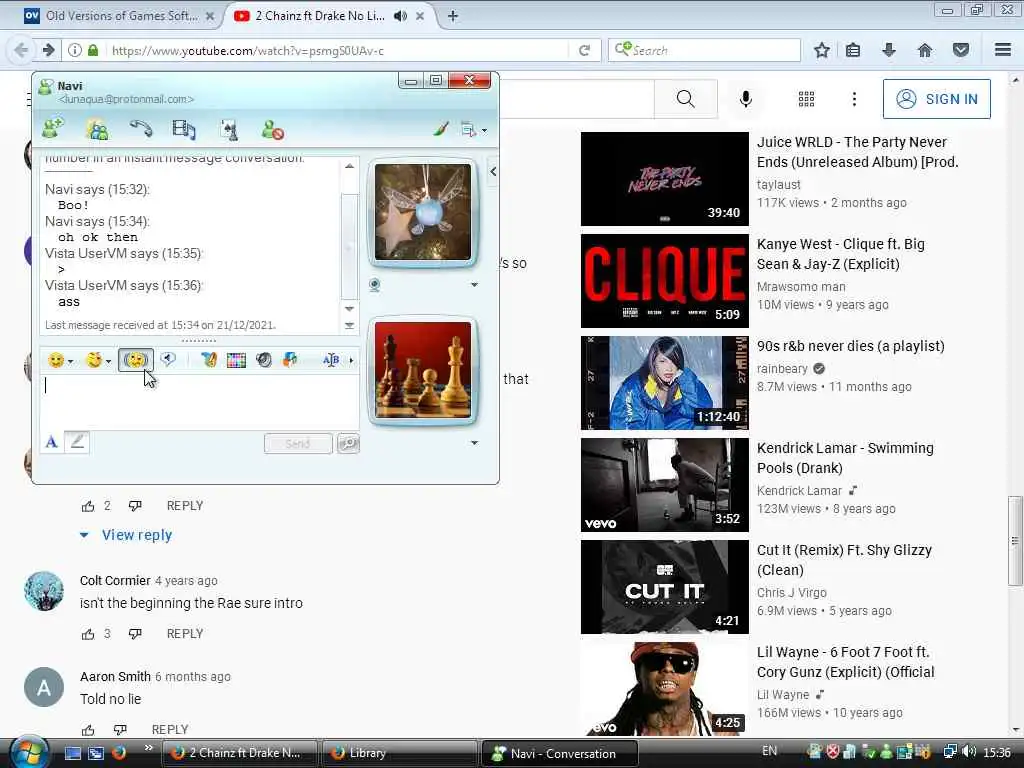Open 90s r&b never dies playlist
The image size is (1024, 768).
click(x=665, y=383)
